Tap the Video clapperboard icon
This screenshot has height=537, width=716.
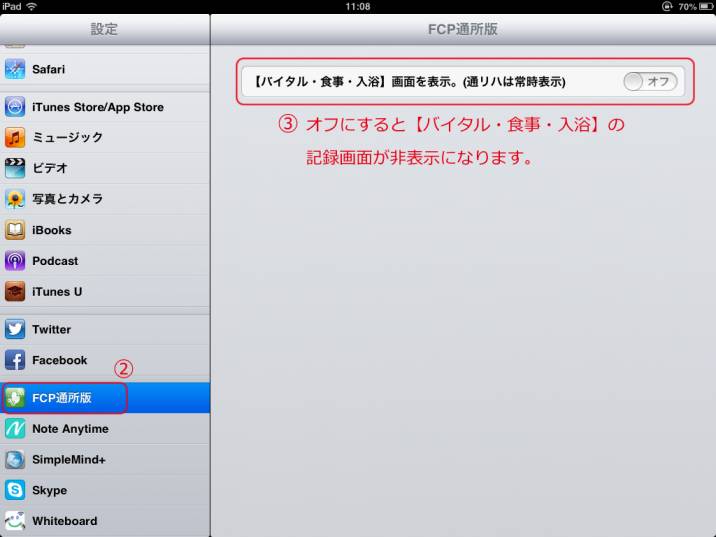point(15,168)
